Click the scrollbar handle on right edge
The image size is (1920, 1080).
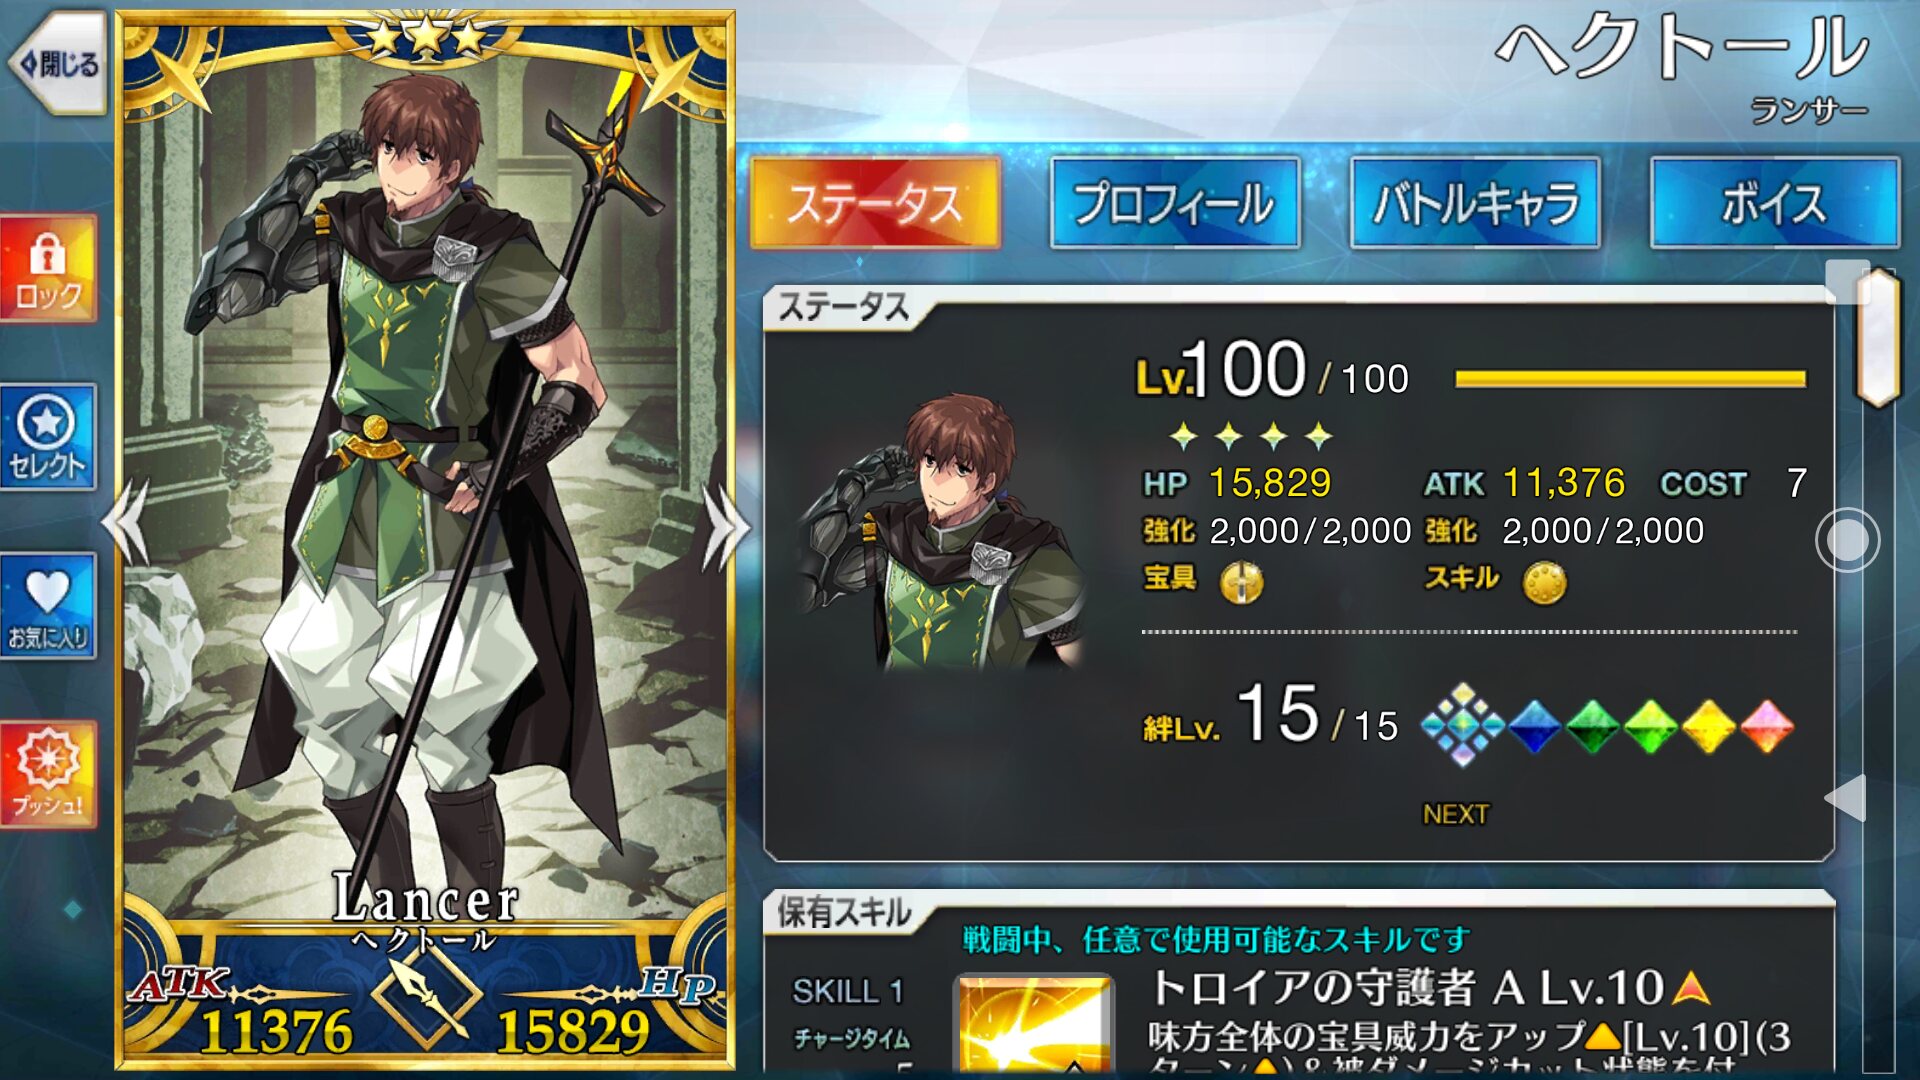1877,337
